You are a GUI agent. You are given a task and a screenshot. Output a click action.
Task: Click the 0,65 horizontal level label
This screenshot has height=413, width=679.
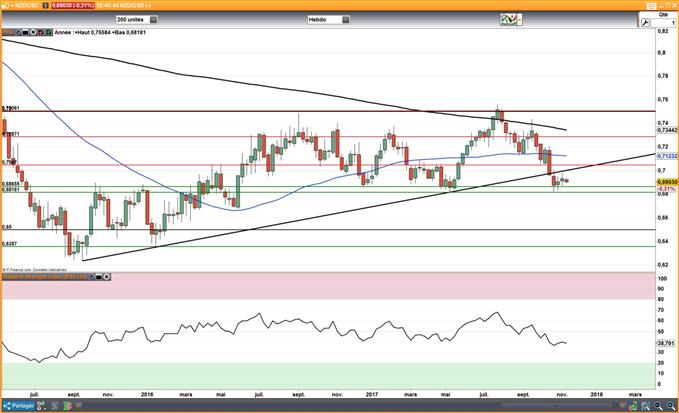pyautogui.click(x=7, y=227)
